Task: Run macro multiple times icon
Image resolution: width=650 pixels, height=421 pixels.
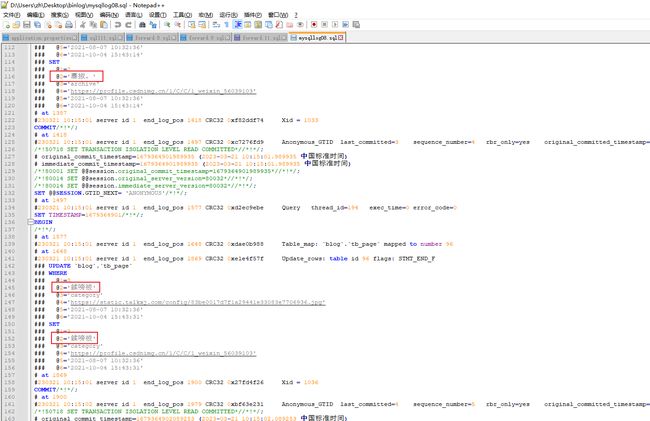Action: tap(345, 25)
